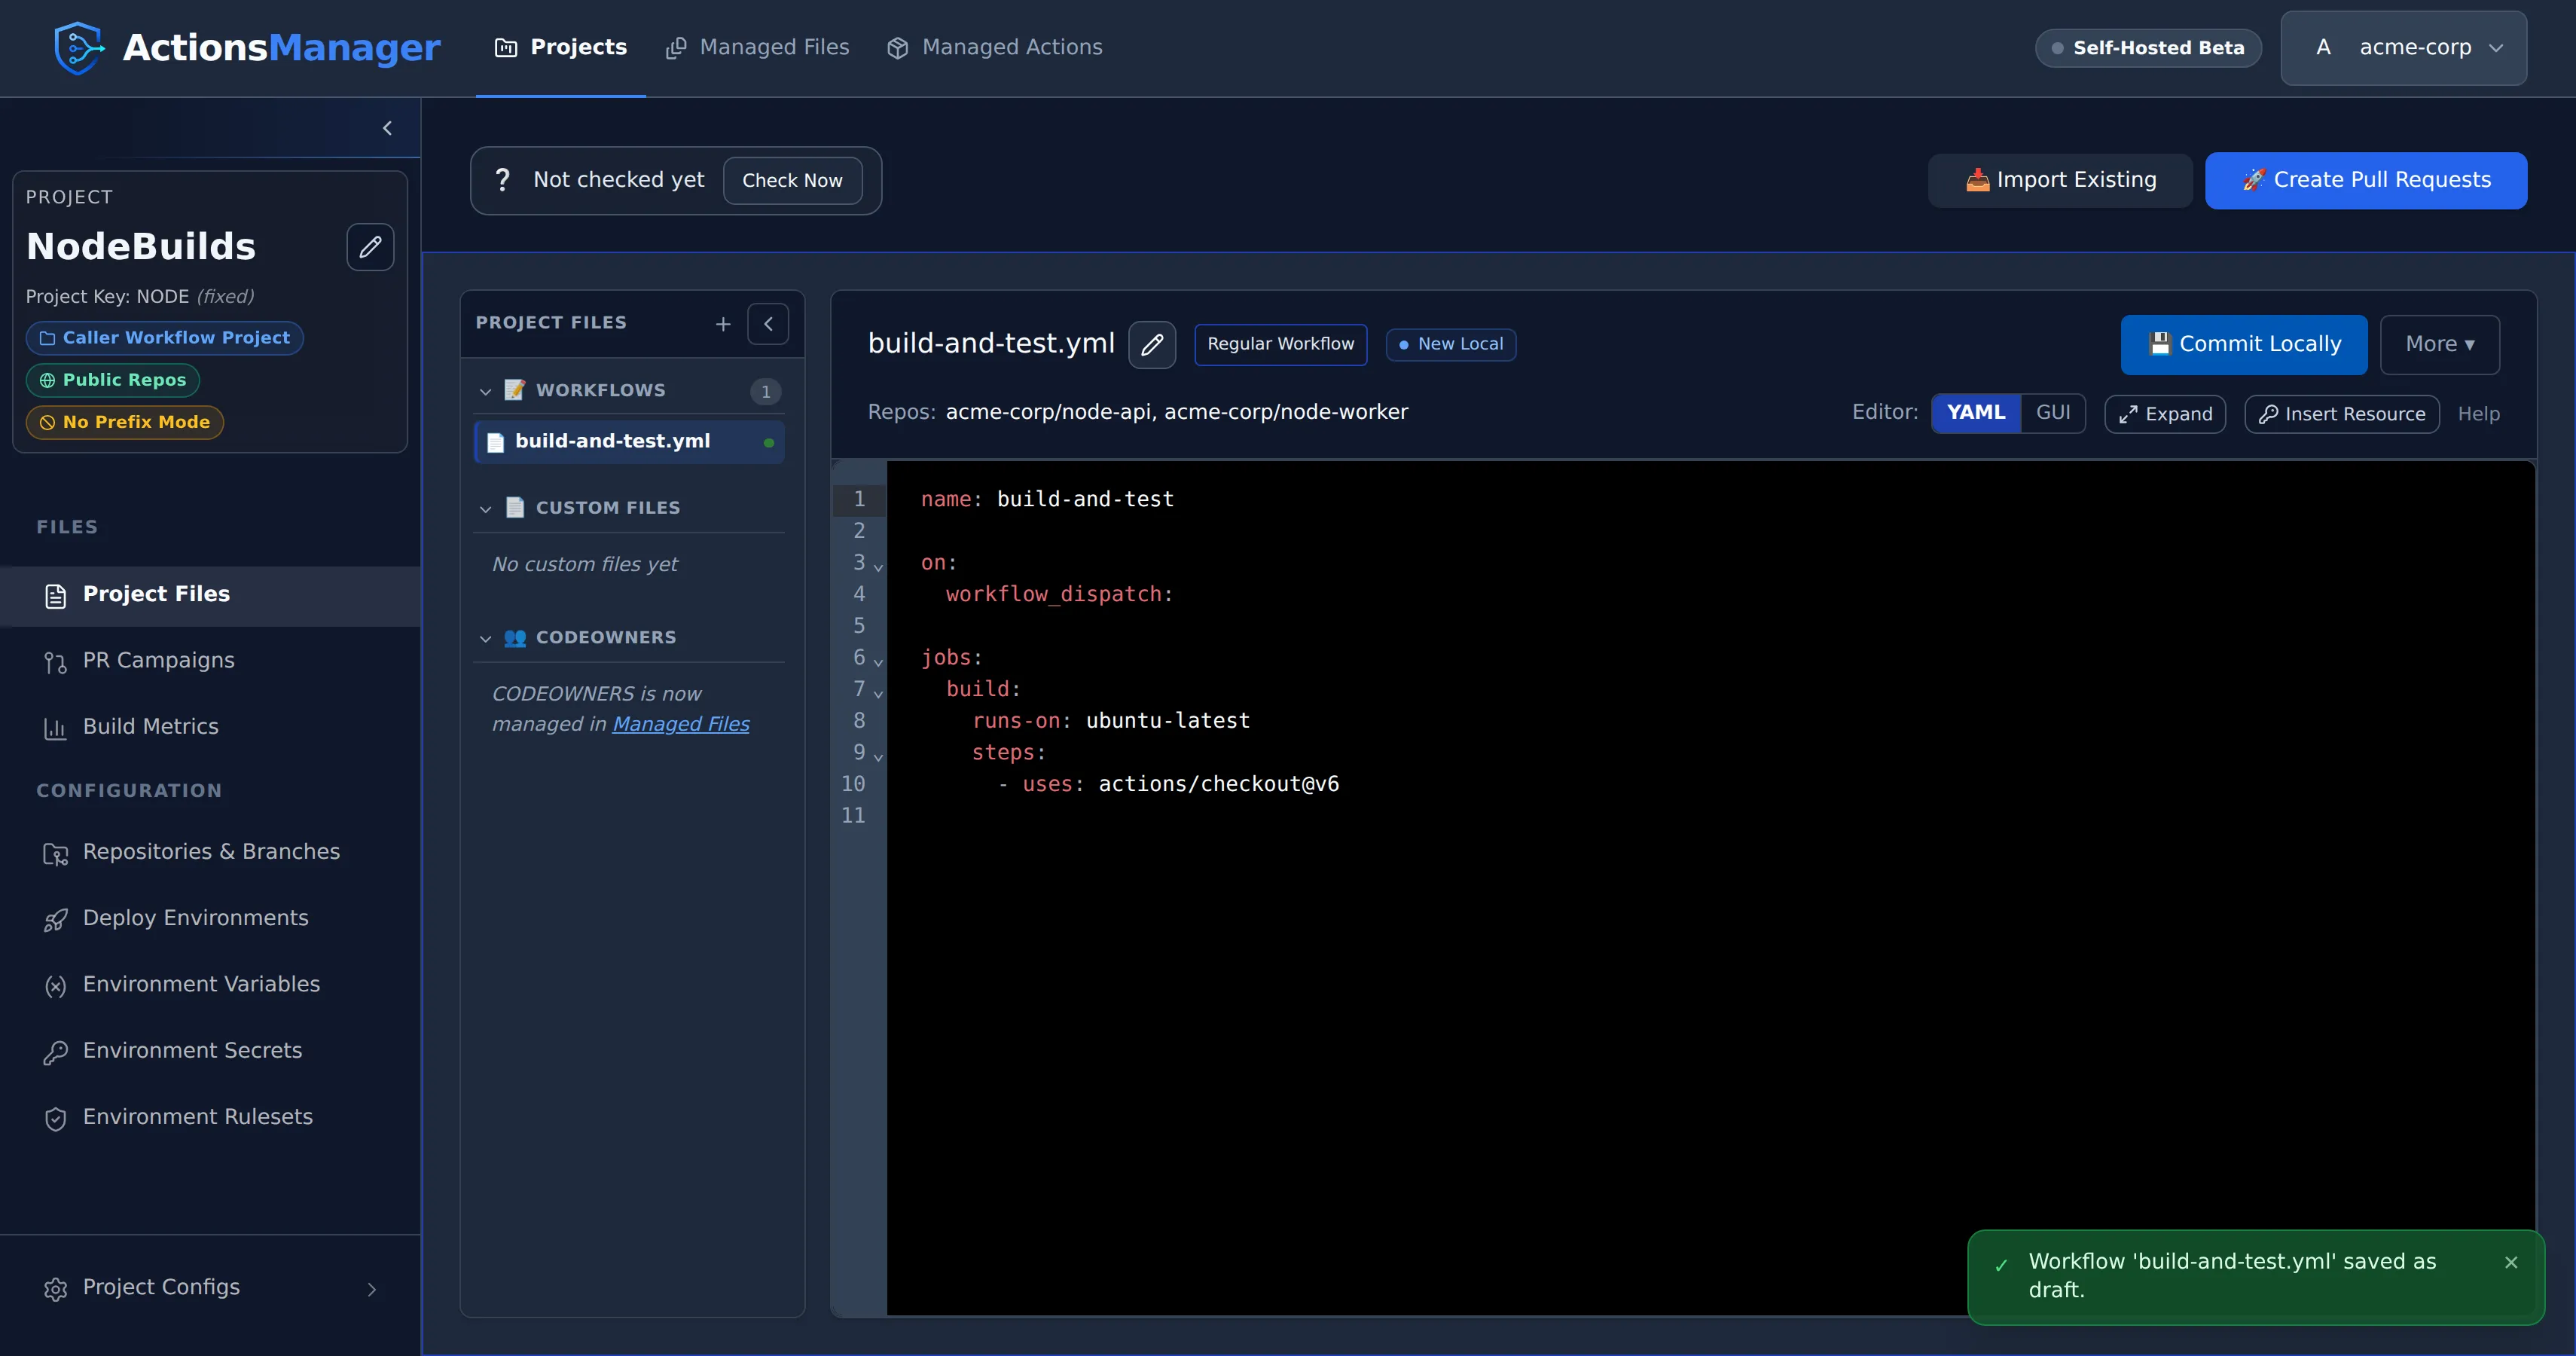Click the Managed Files copy icon
Screen dimensions: 2576x1356
(676, 48)
